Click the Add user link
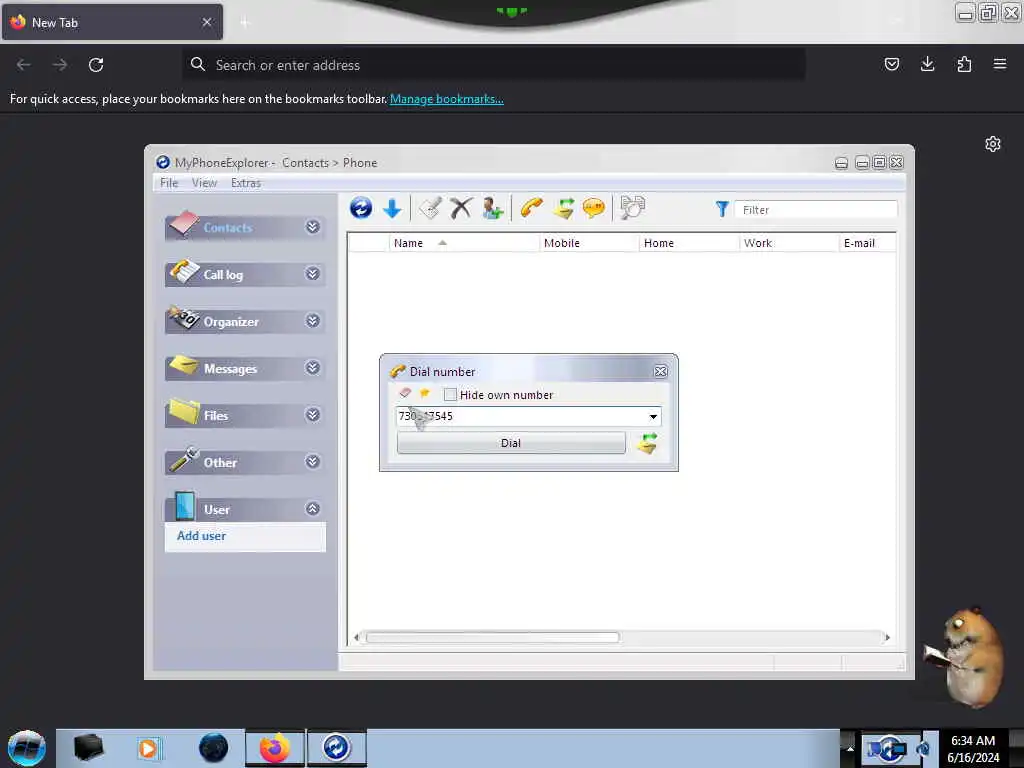The height and width of the screenshot is (768, 1024). (x=201, y=536)
